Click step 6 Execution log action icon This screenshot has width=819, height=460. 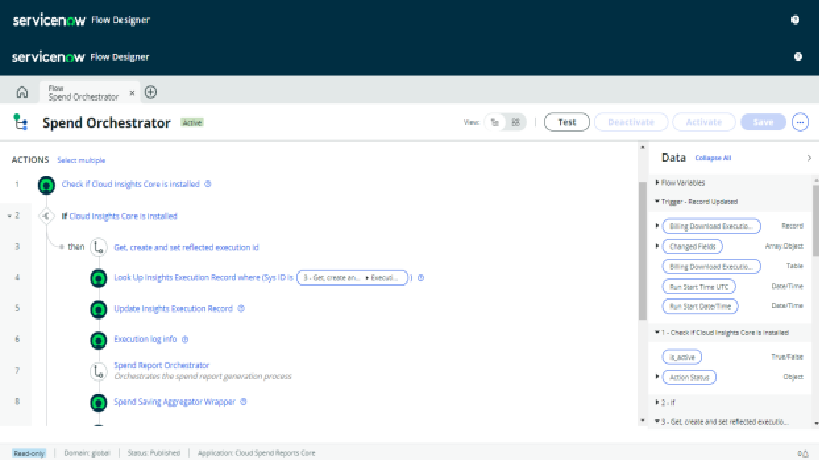98,340
